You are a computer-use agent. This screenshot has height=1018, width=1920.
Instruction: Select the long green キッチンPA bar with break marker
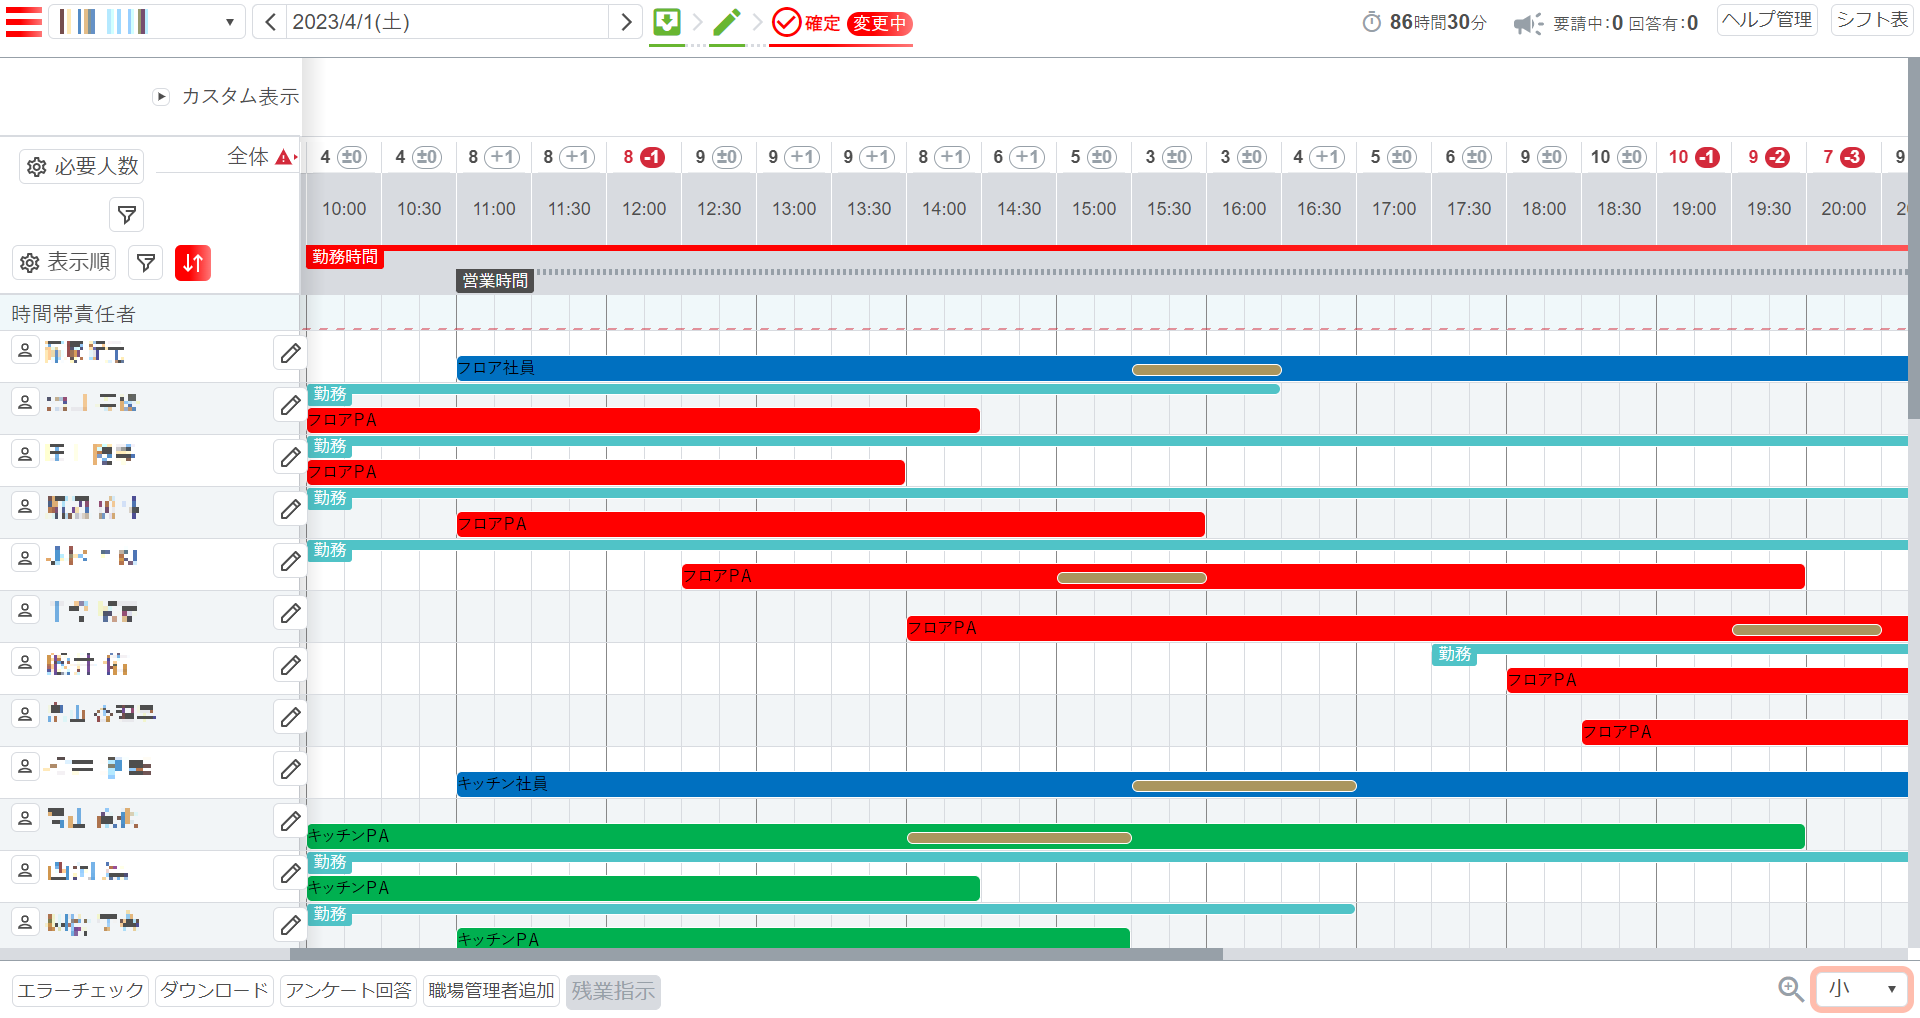pos(1055,836)
